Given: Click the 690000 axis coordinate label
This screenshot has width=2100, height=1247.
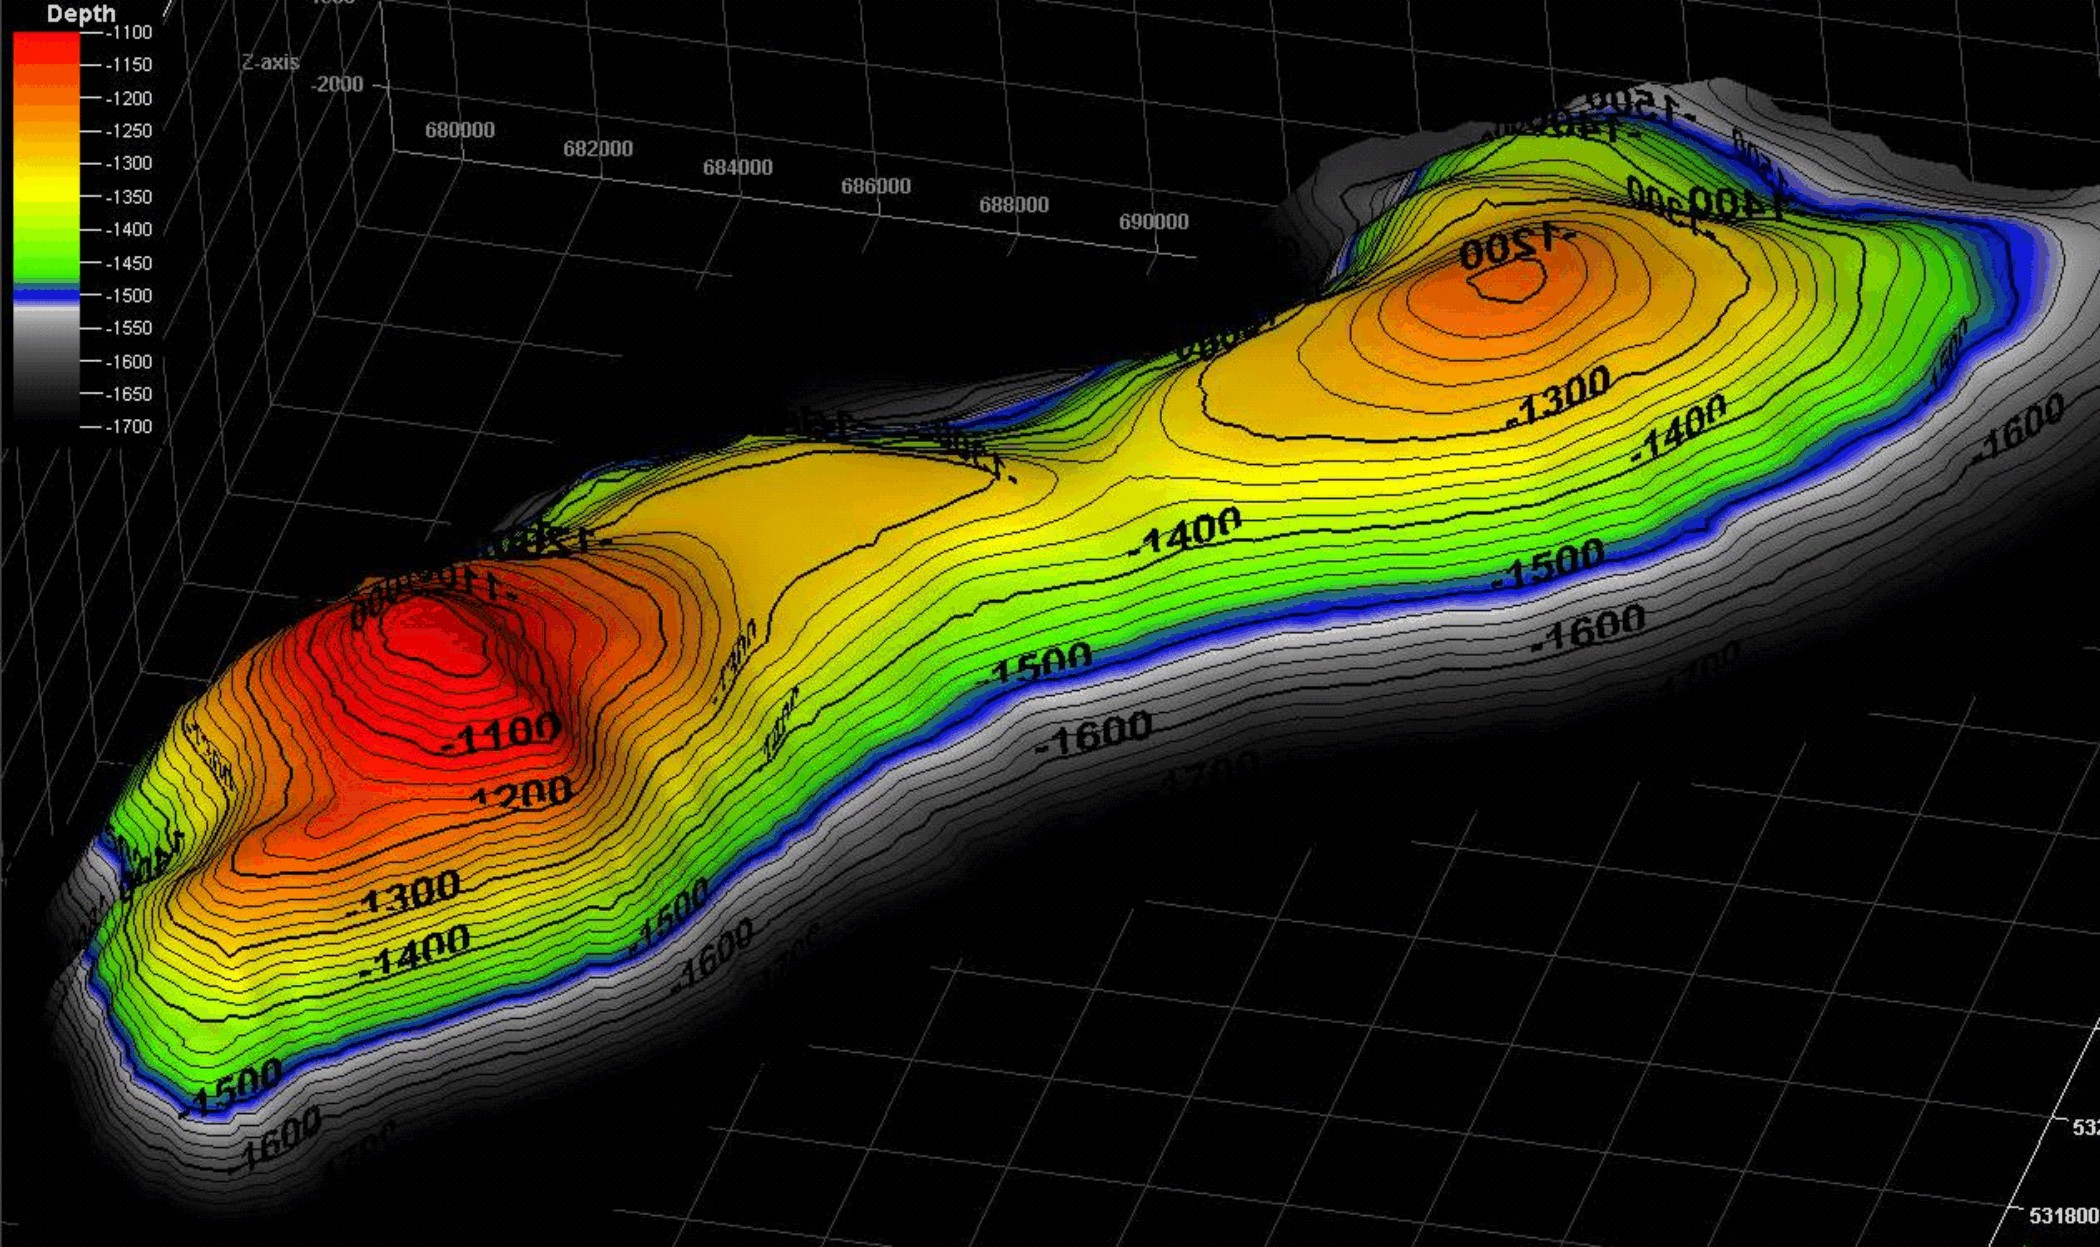Looking at the screenshot, I should point(1153,222).
